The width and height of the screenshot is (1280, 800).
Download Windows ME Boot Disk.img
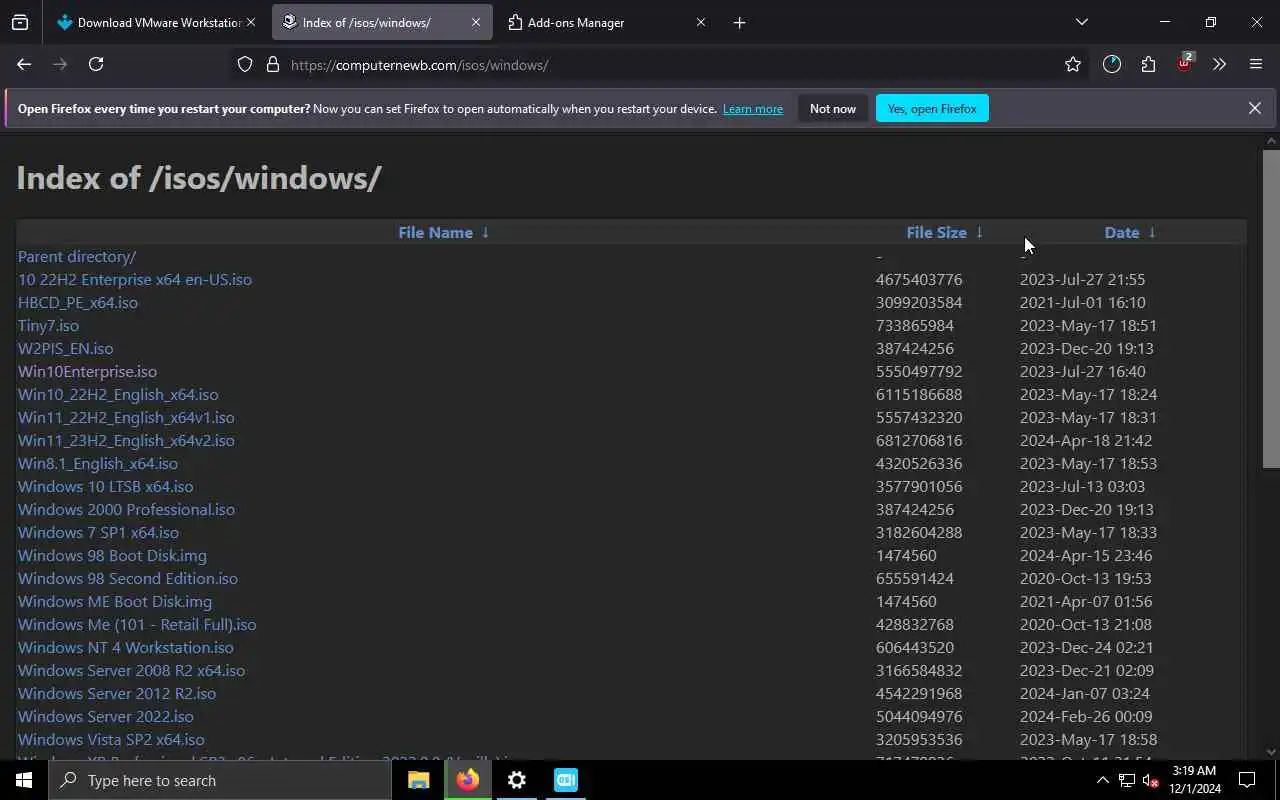coord(115,601)
